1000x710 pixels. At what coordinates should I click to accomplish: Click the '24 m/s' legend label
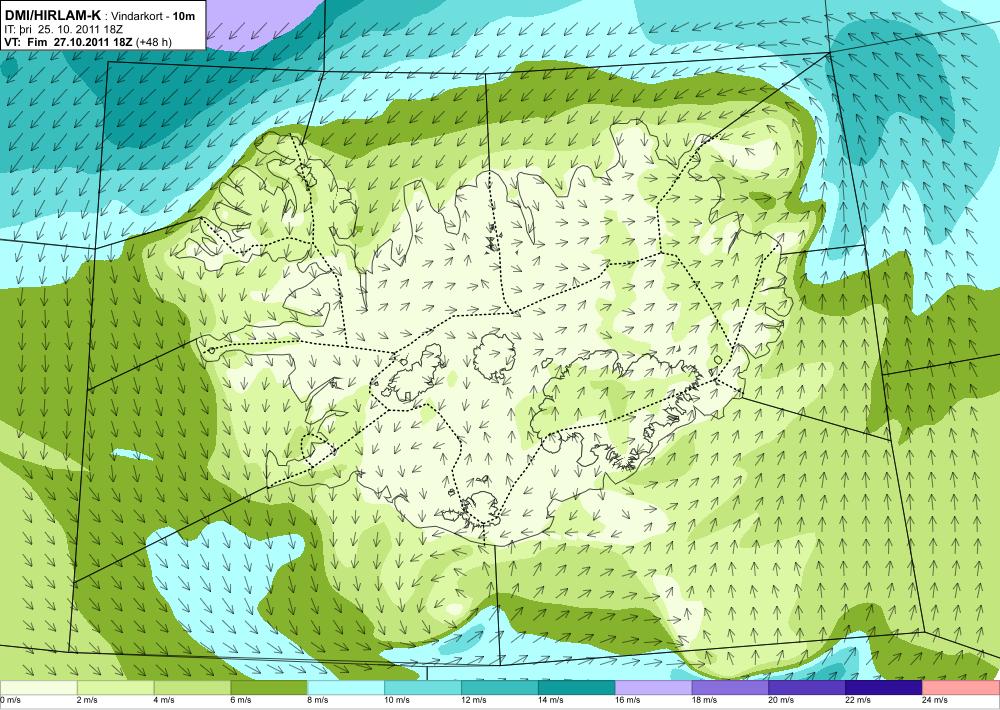936,700
